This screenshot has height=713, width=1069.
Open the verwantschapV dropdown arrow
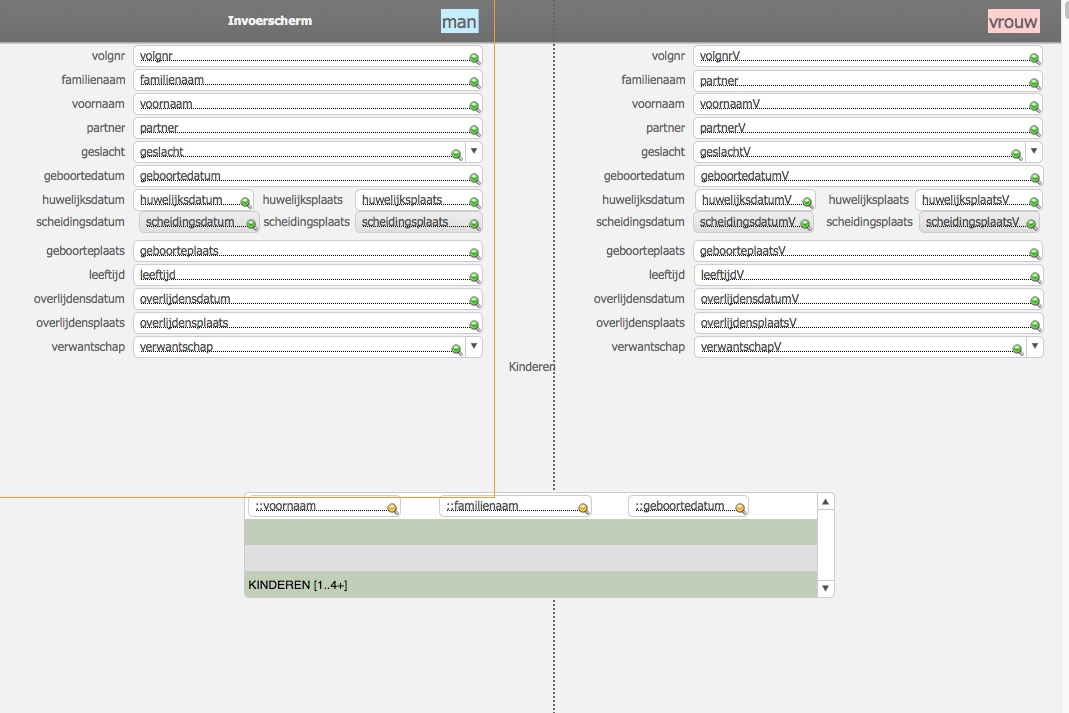(x=1035, y=346)
